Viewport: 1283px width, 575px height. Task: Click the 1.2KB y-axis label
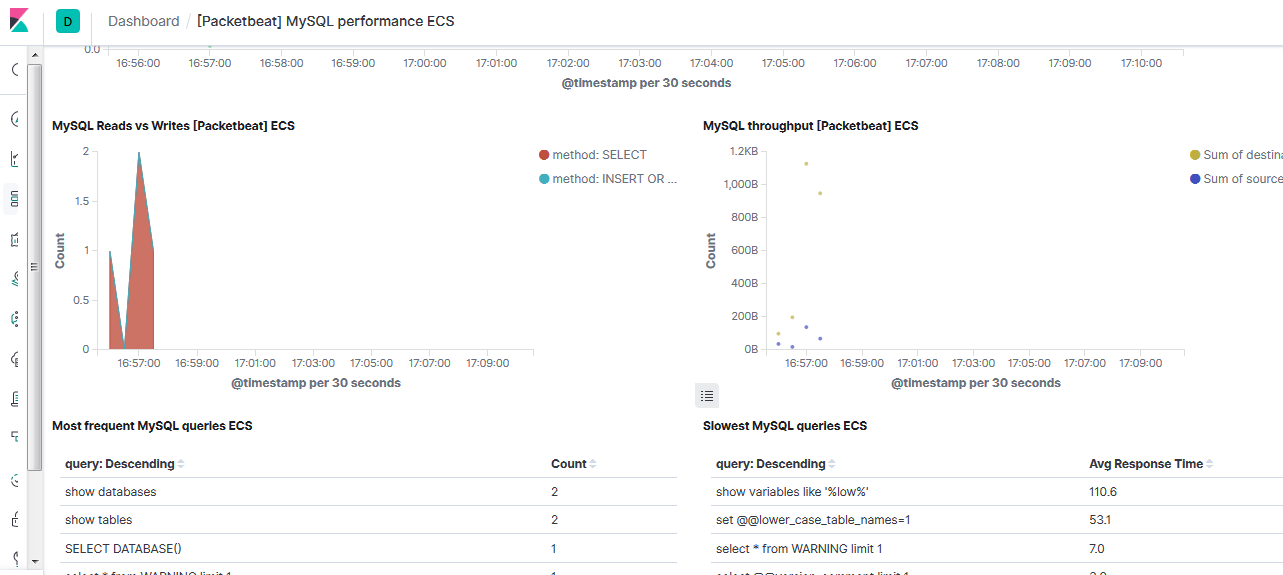point(744,151)
